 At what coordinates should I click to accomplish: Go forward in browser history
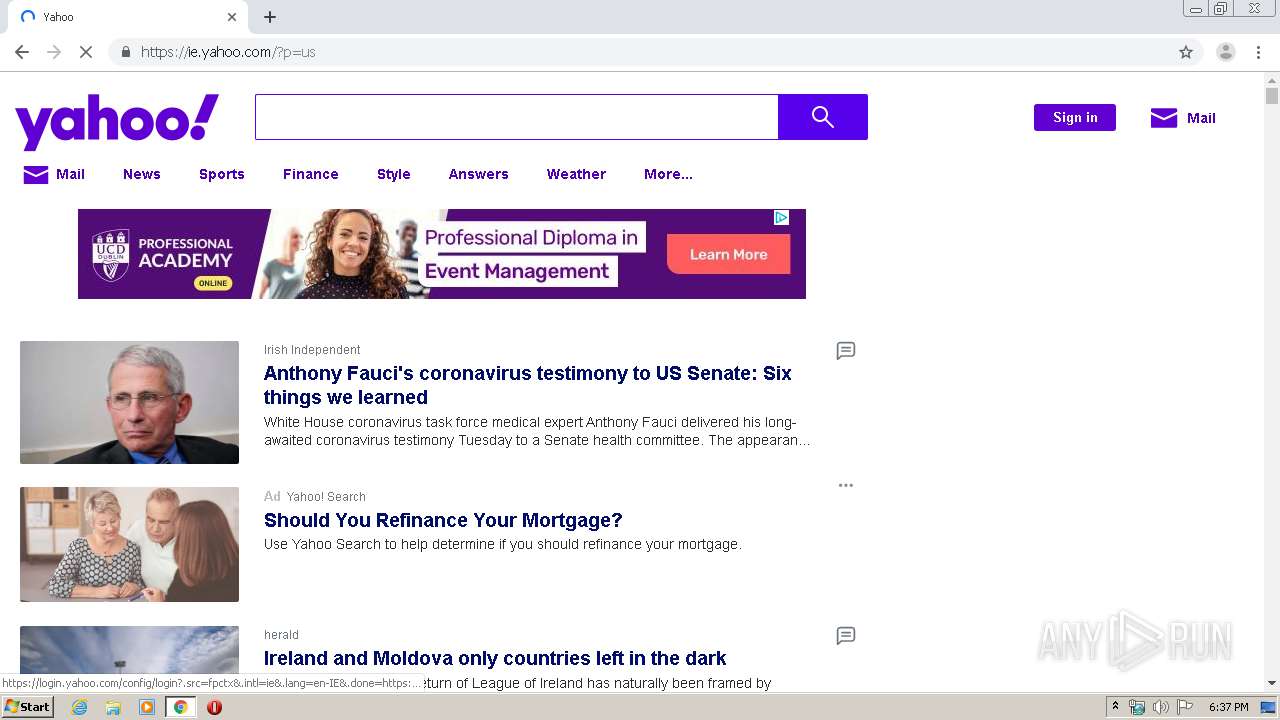pyautogui.click(x=54, y=52)
